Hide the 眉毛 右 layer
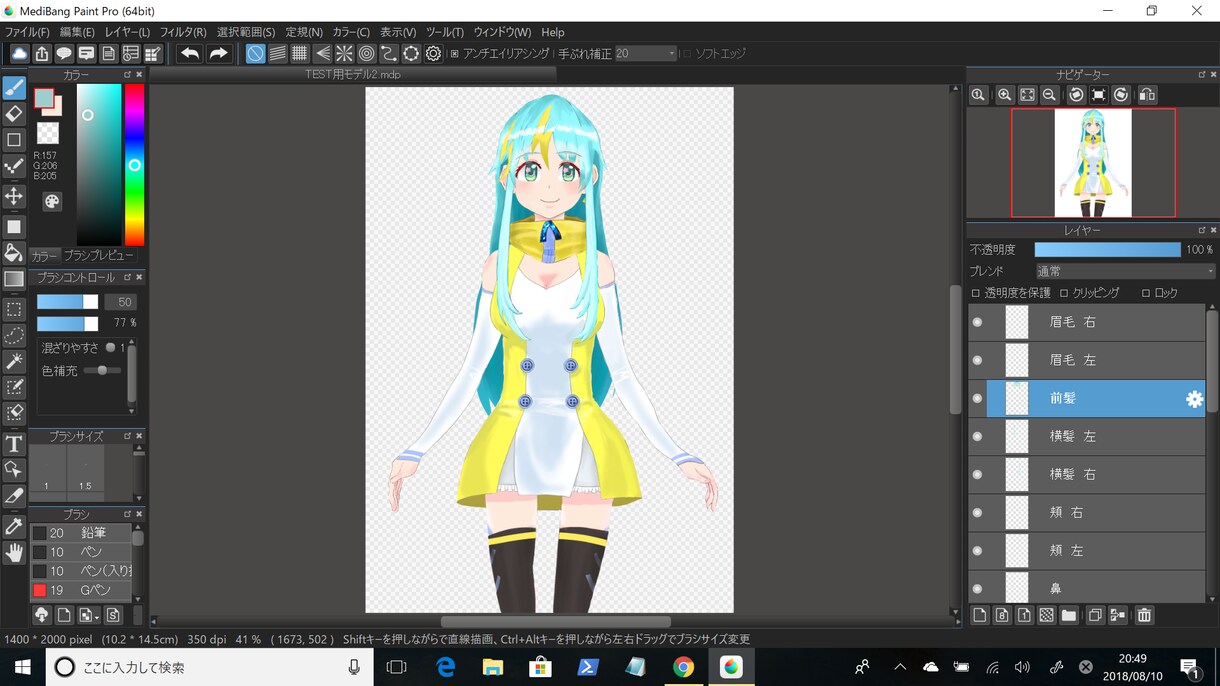This screenshot has height=686, width=1220. click(x=977, y=322)
